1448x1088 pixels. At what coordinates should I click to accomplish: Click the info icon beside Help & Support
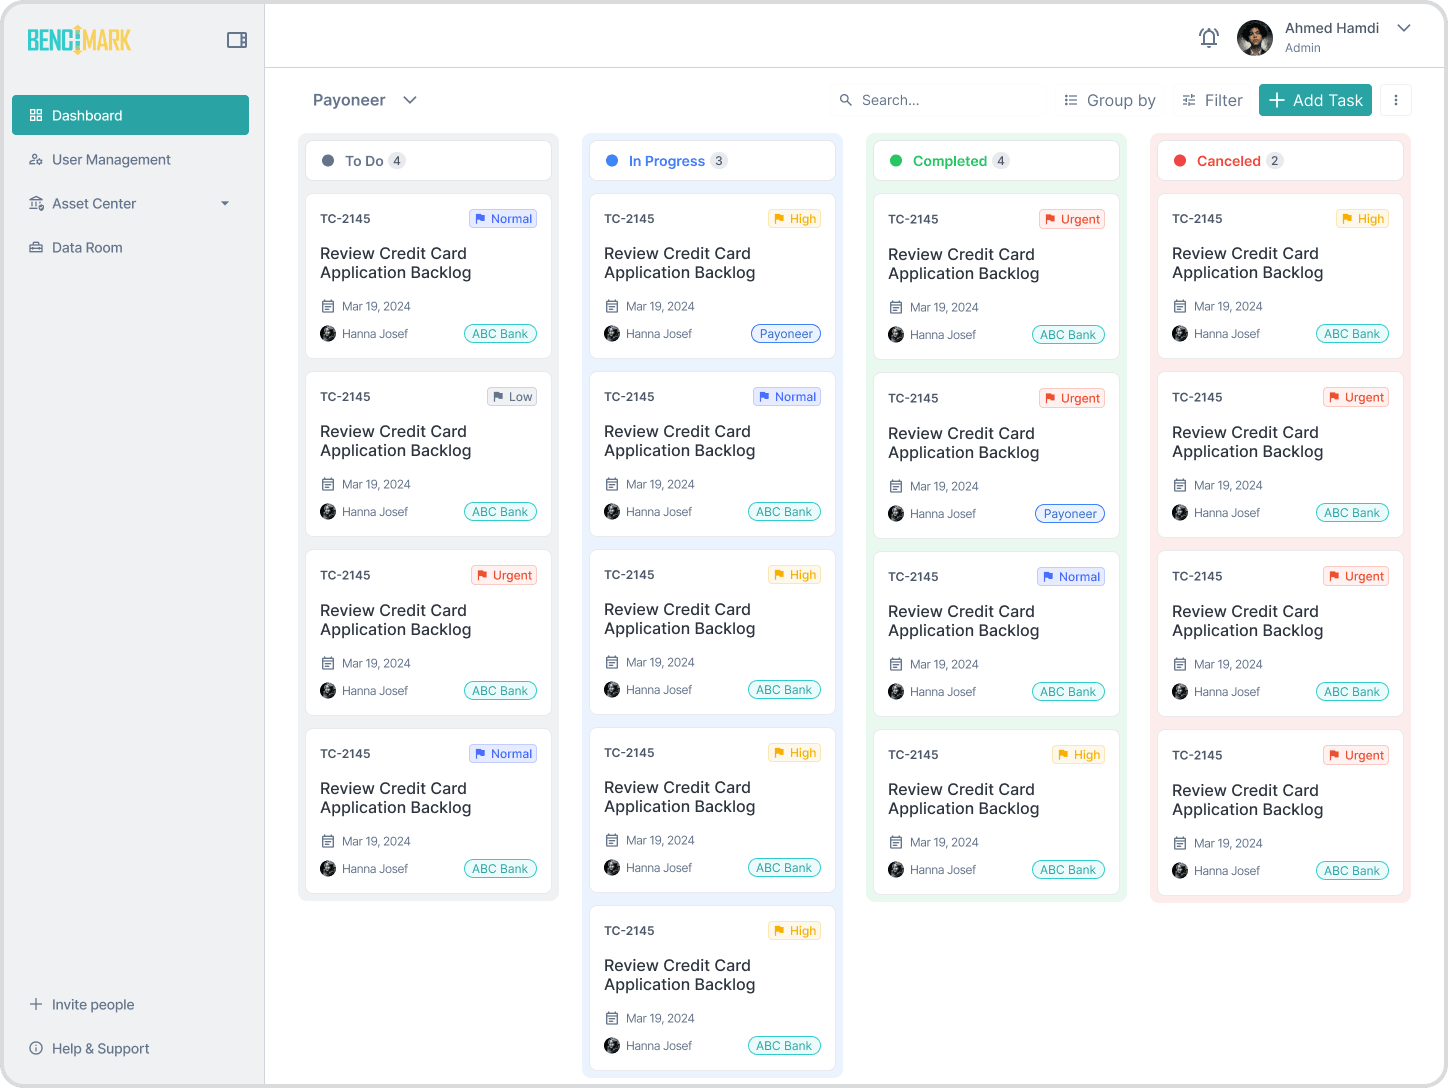36,1048
